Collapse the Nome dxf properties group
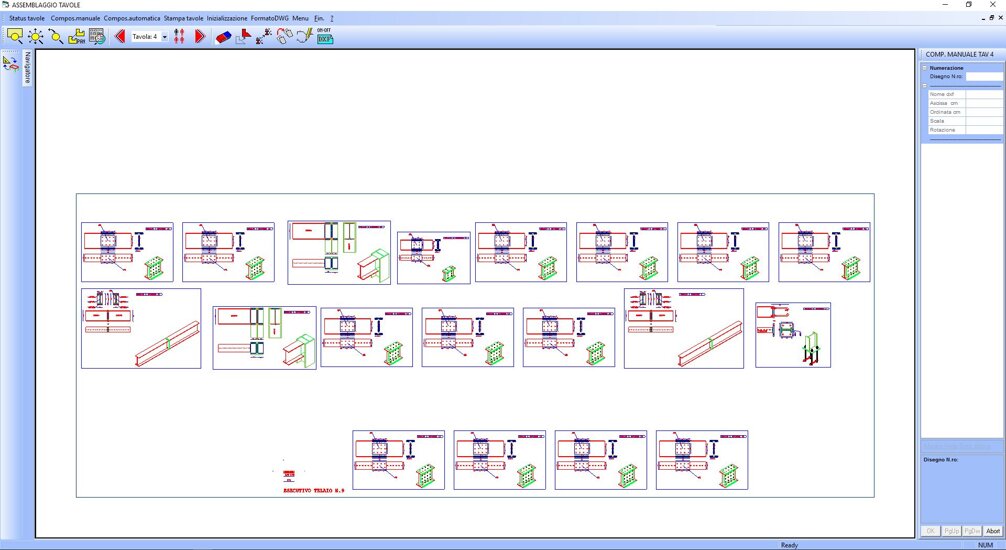1006x550 pixels. 925,86
